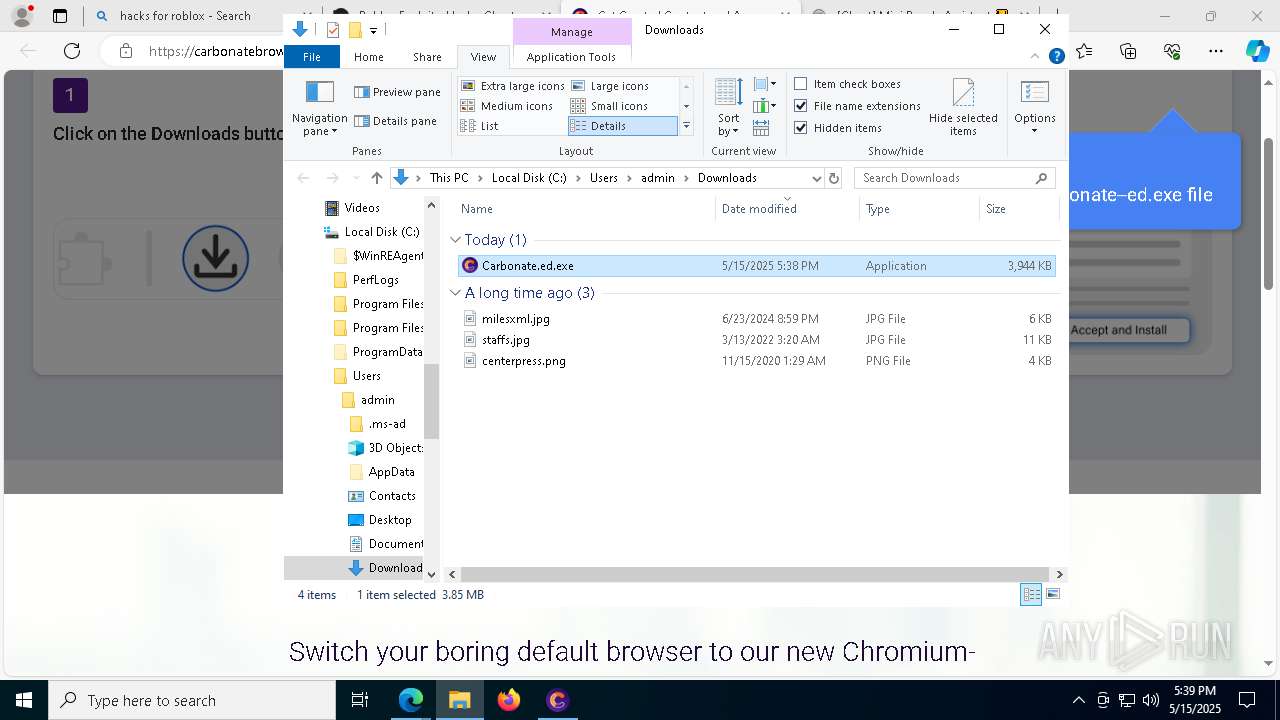Switch to details view status-bar button
This screenshot has height=720, width=1280.
click(x=1031, y=594)
